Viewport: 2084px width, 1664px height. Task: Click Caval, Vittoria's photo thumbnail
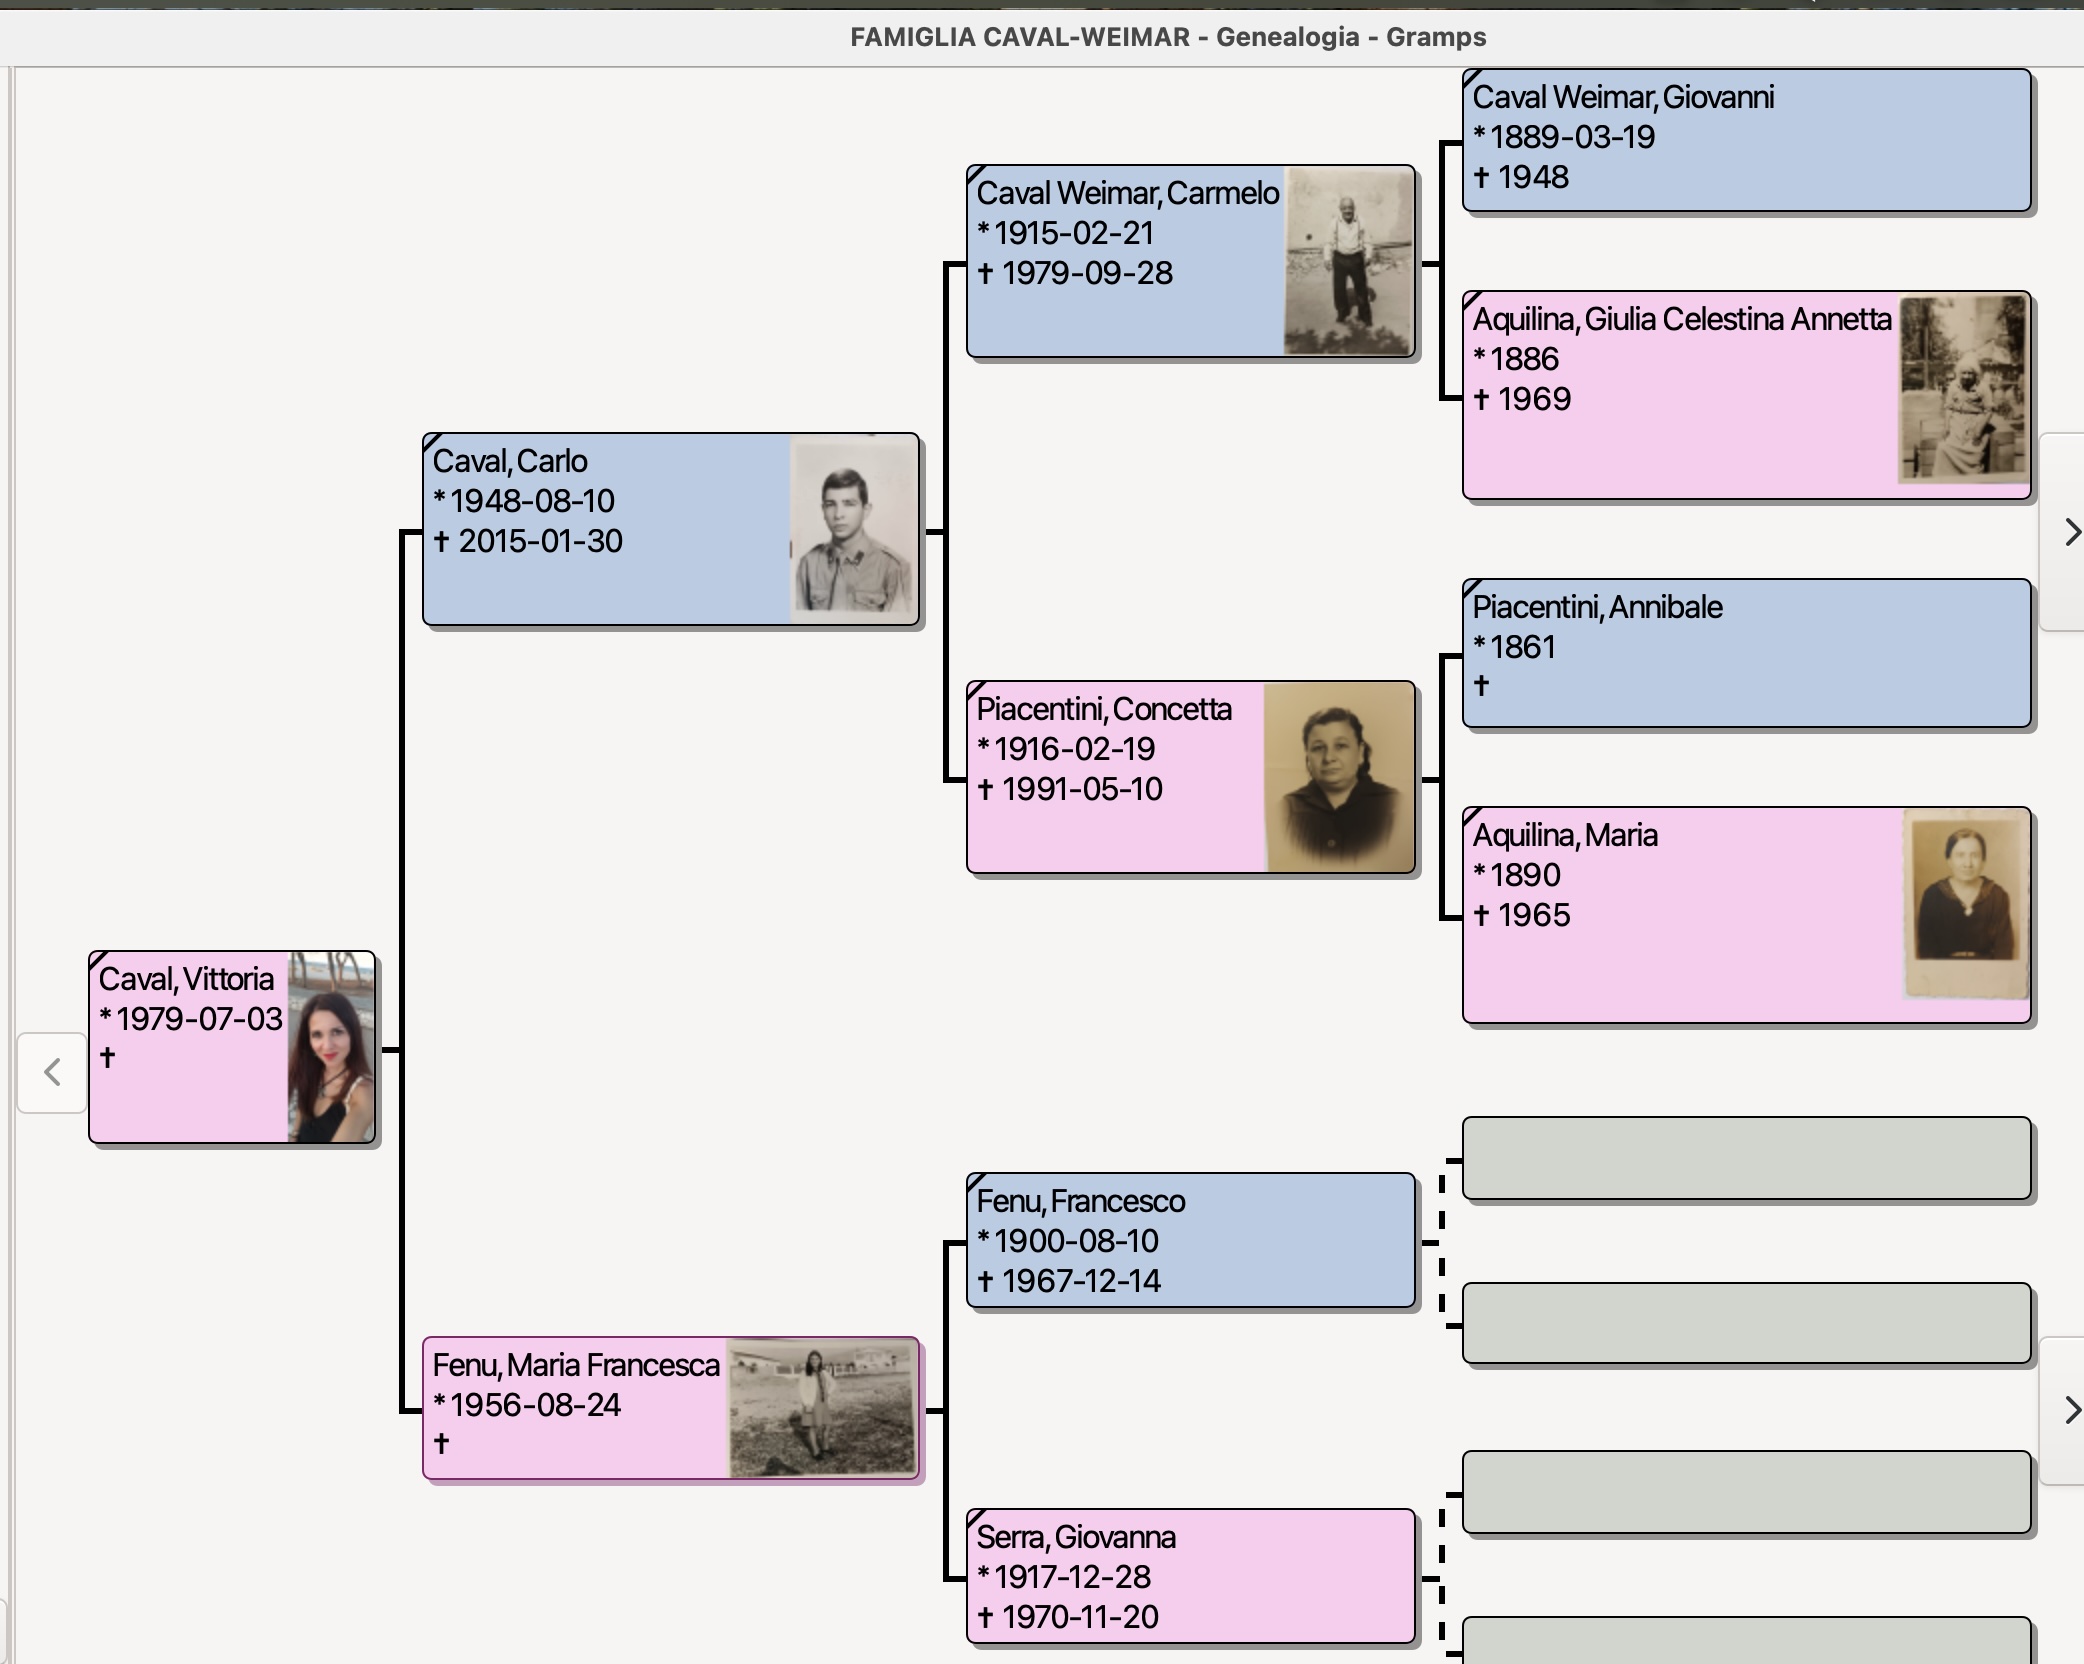(x=331, y=1047)
